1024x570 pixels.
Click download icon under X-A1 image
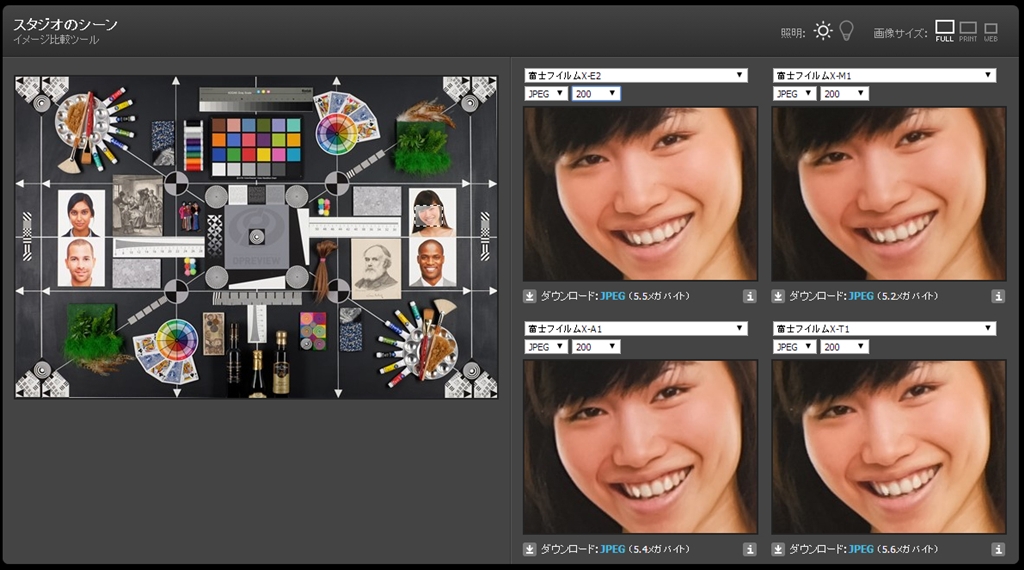530,550
